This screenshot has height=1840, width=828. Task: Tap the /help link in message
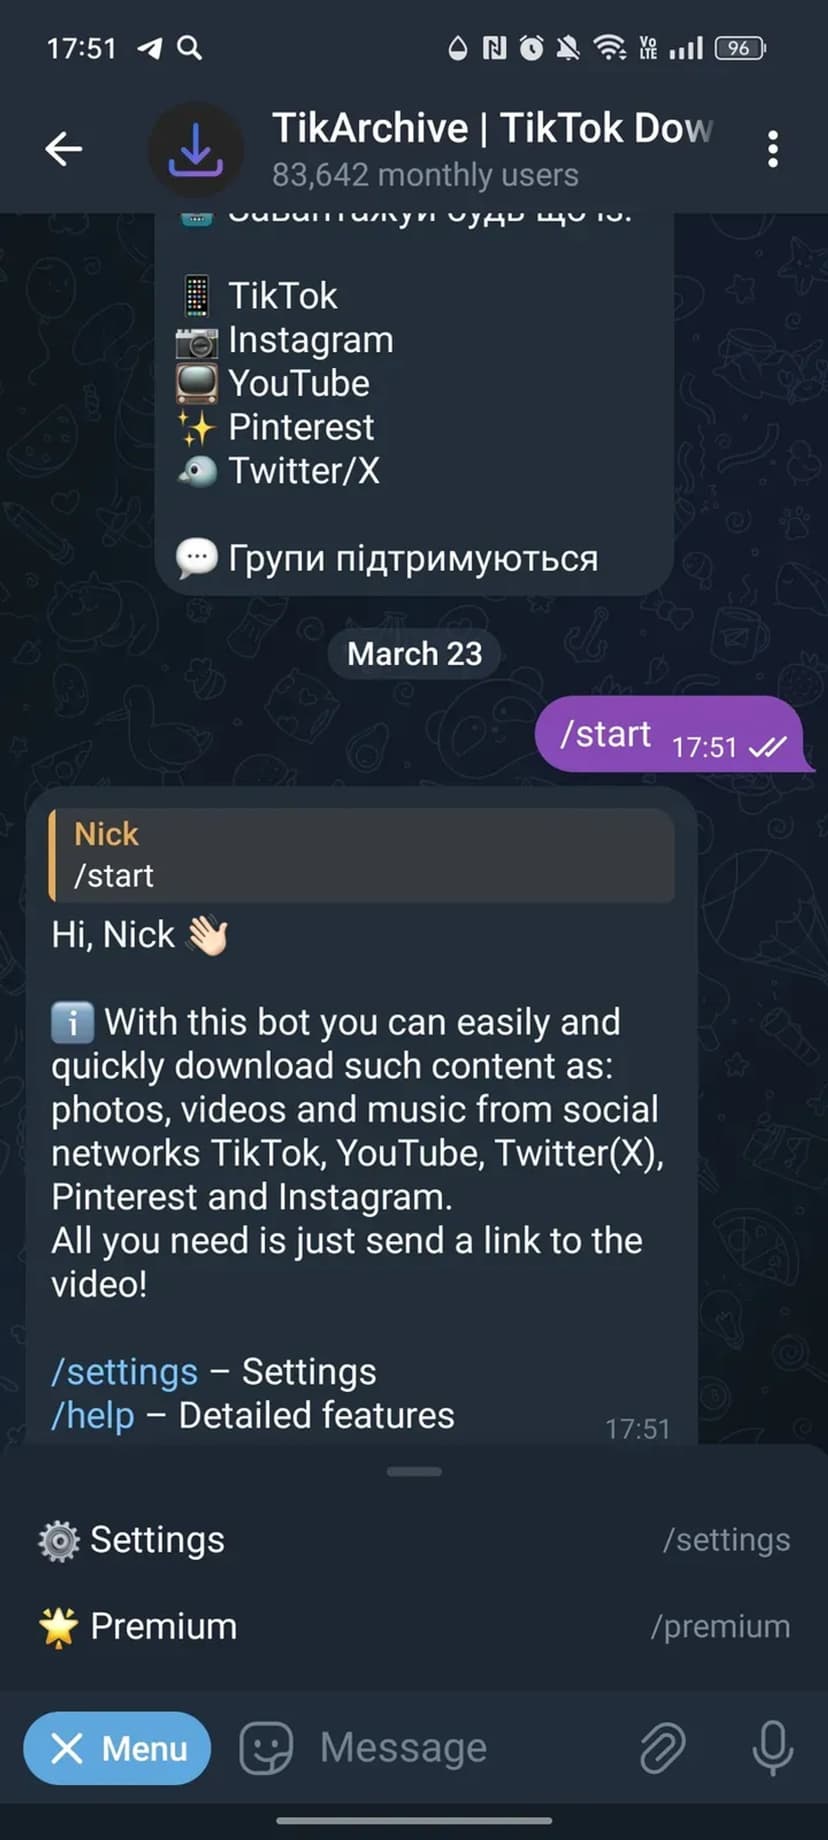(x=93, y=1416)
